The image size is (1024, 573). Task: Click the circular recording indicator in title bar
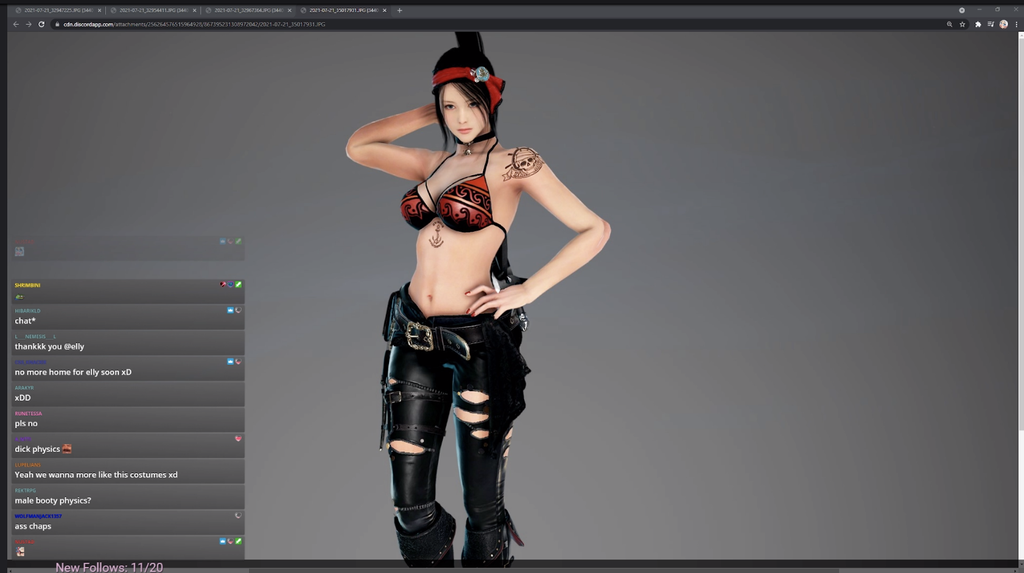(x=961, y=10)
